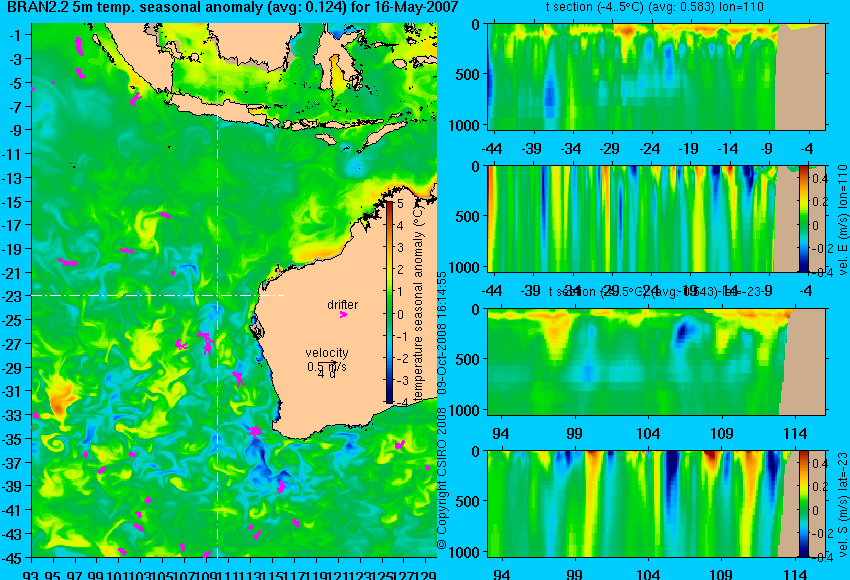Click latitude tick '-23' on the main map
The width and height of the screenshot is (850, 580).
pyautogui.click(x=12, y=297)
